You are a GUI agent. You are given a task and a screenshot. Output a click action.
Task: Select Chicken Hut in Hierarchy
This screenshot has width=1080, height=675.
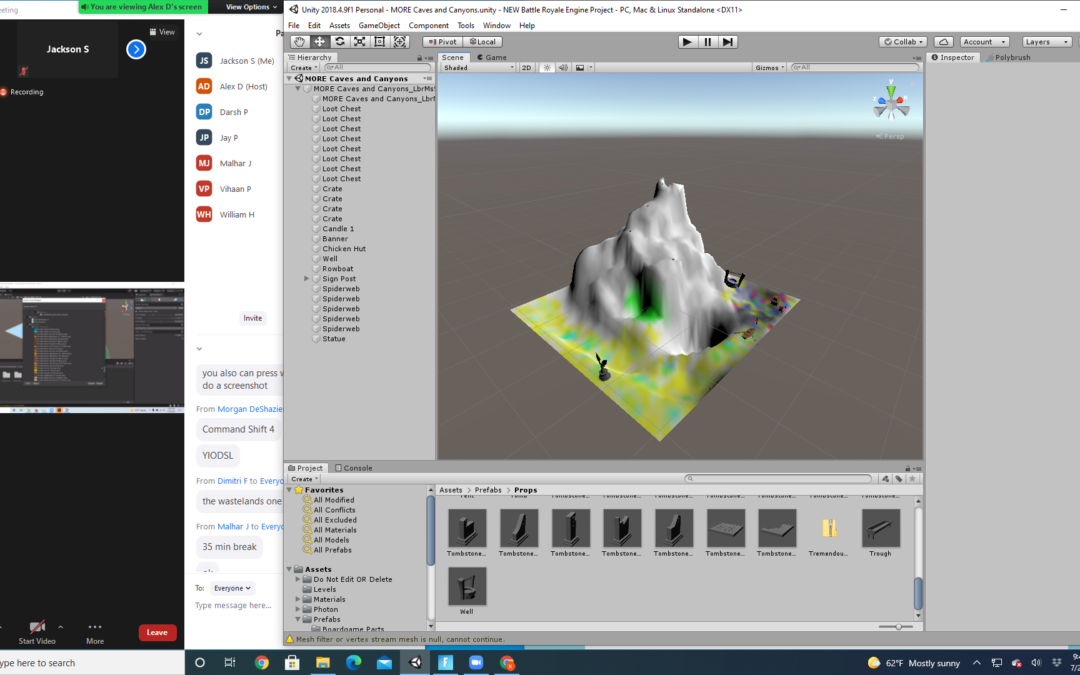(x=344, y=249)
